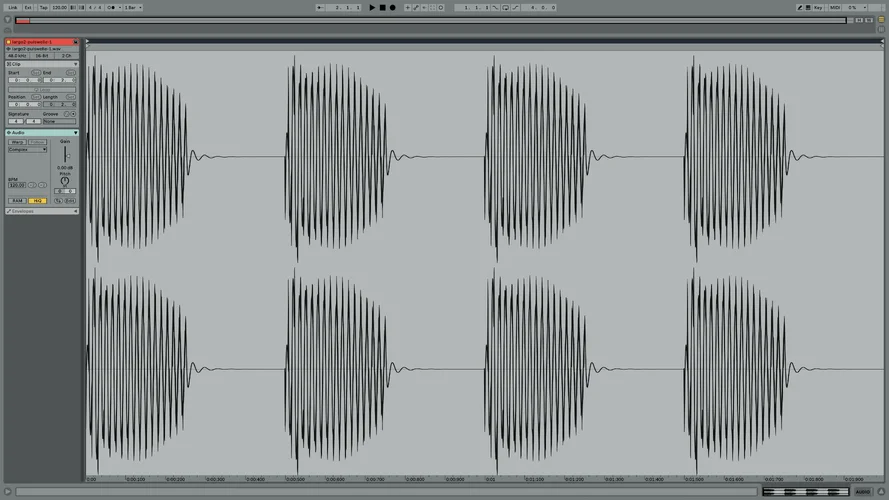This screenshot has height=500, width=889.
Task: Toggle the Follow playback arrow icon
Action: [x=320, y=8]
